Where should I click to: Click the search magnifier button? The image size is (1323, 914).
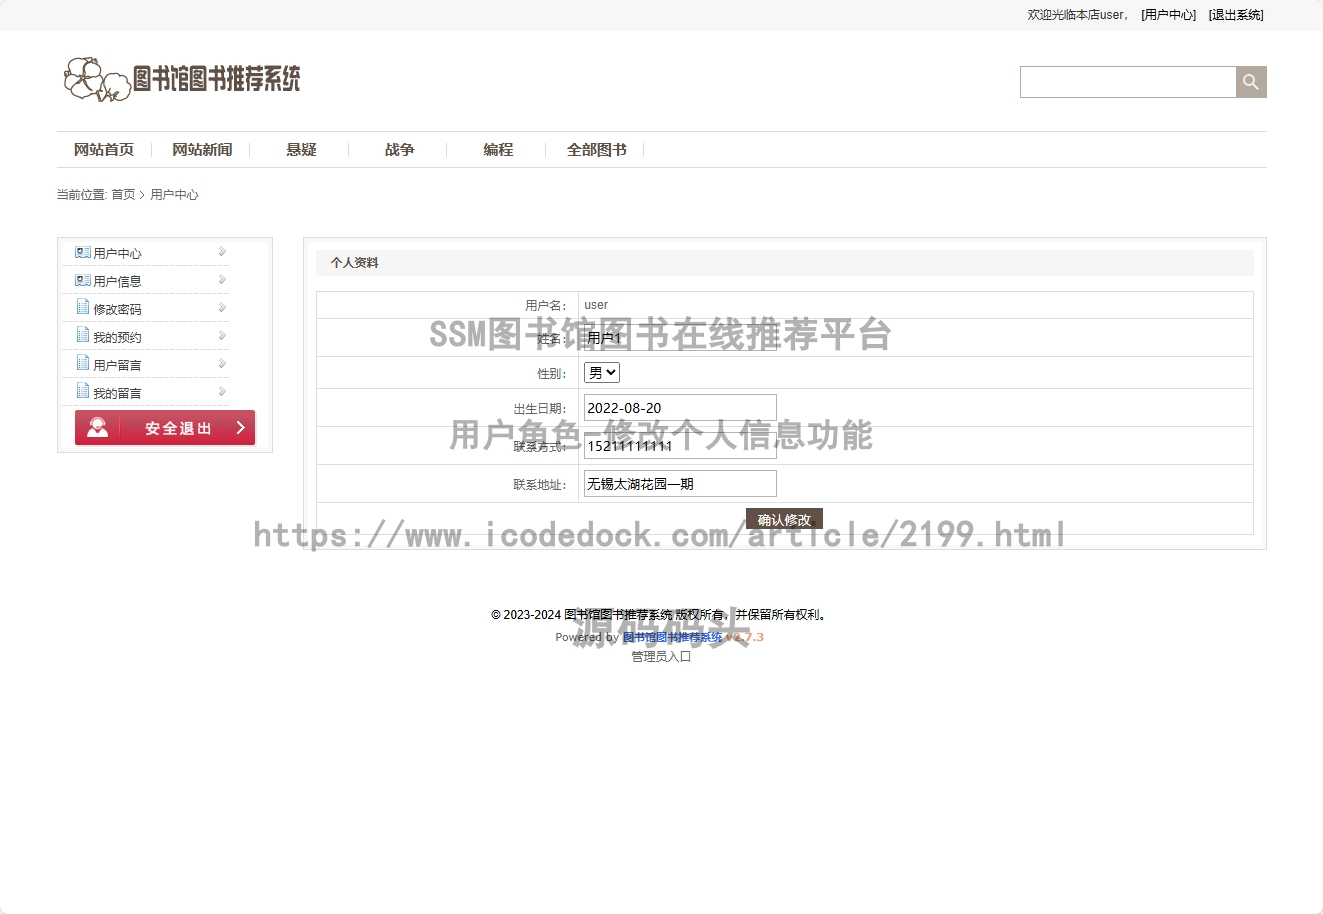tap(1251, 82)
